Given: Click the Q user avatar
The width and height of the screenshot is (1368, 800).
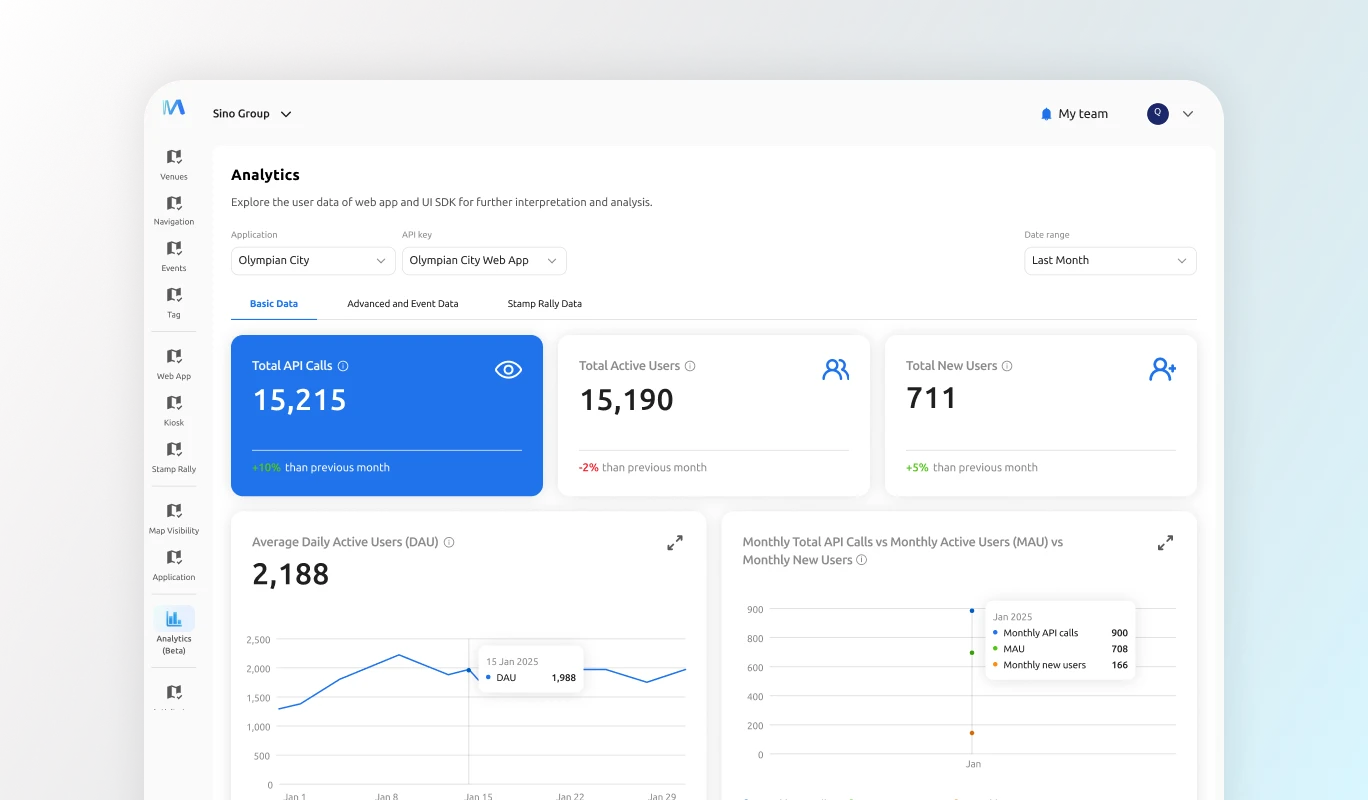Looking at the screenshot, I should [x=1158, y=113].
